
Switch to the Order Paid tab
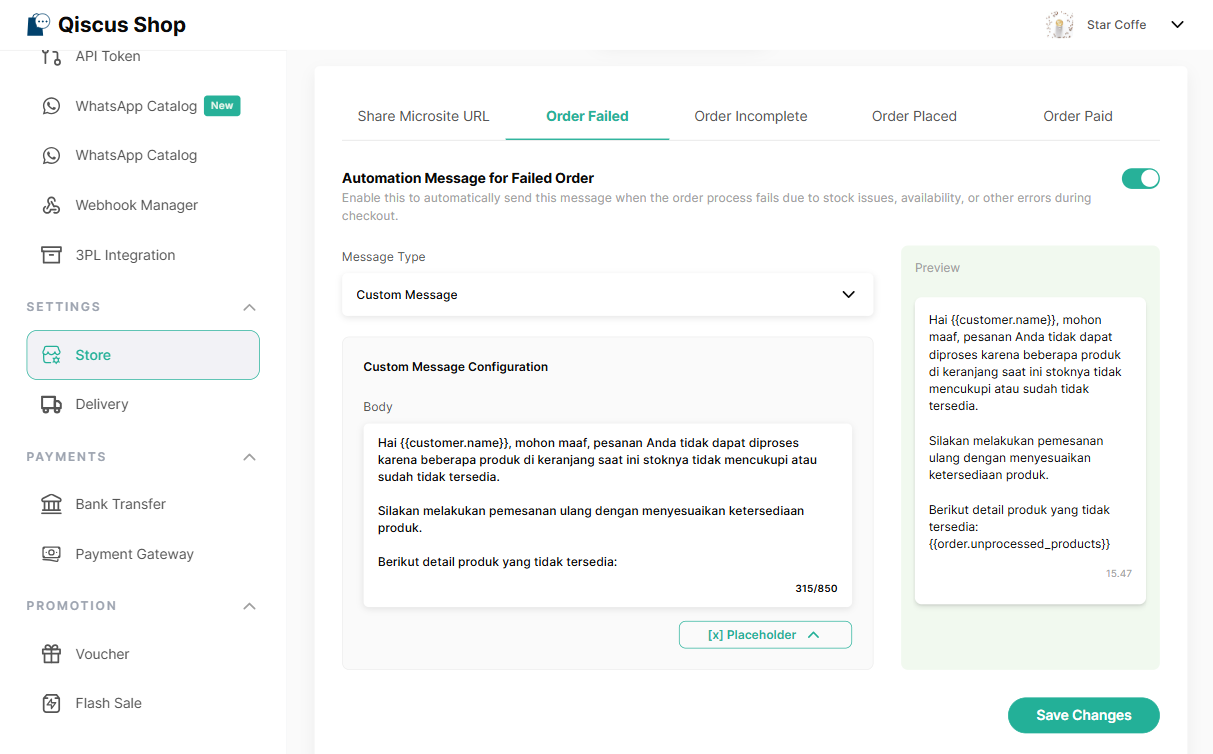coord(1077,116)
